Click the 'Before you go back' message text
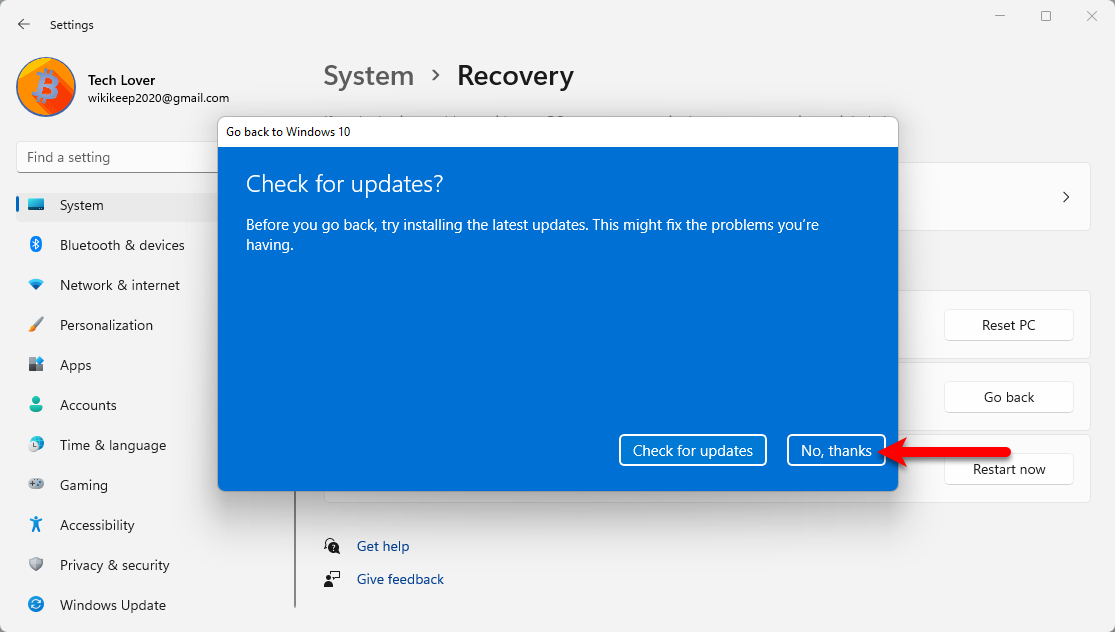The image size is (1115, 632). coord(533,235)
